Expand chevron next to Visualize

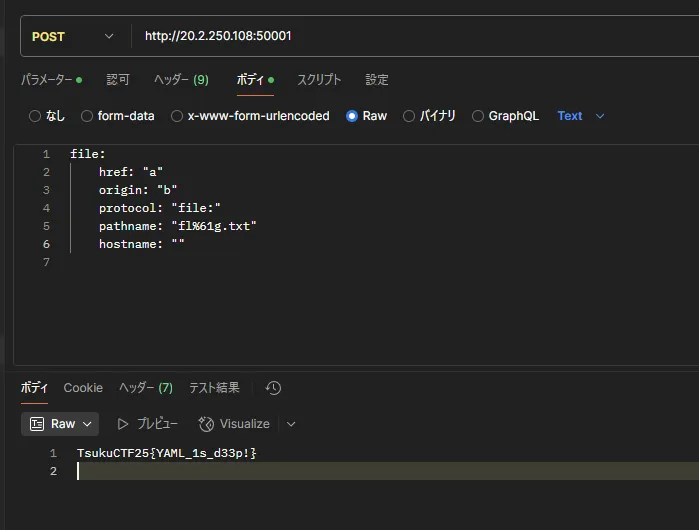(x=291, y=424)
